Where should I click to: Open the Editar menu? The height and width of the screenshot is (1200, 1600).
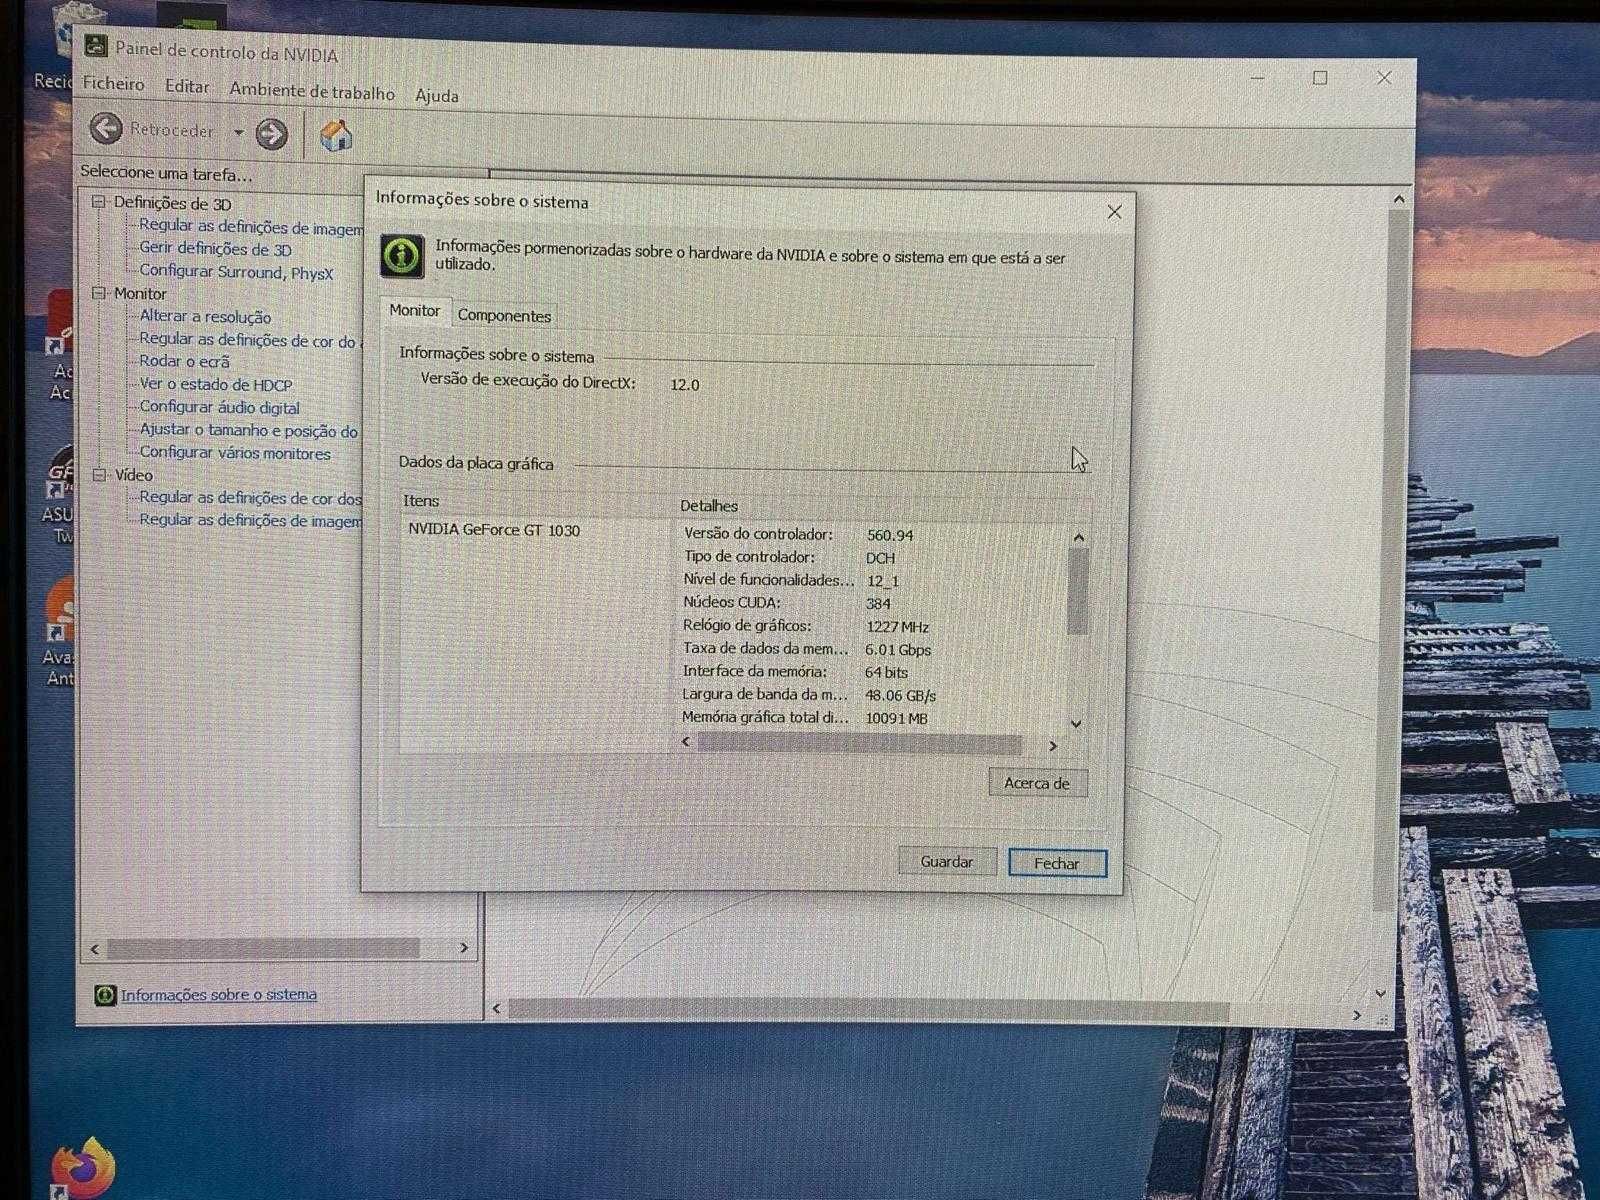187,87
